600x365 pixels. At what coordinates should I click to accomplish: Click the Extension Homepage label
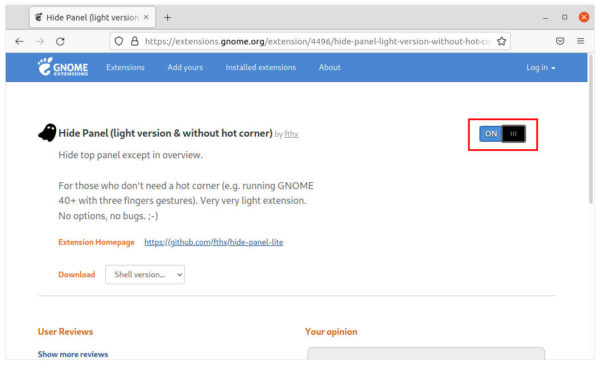pos(96,242)
